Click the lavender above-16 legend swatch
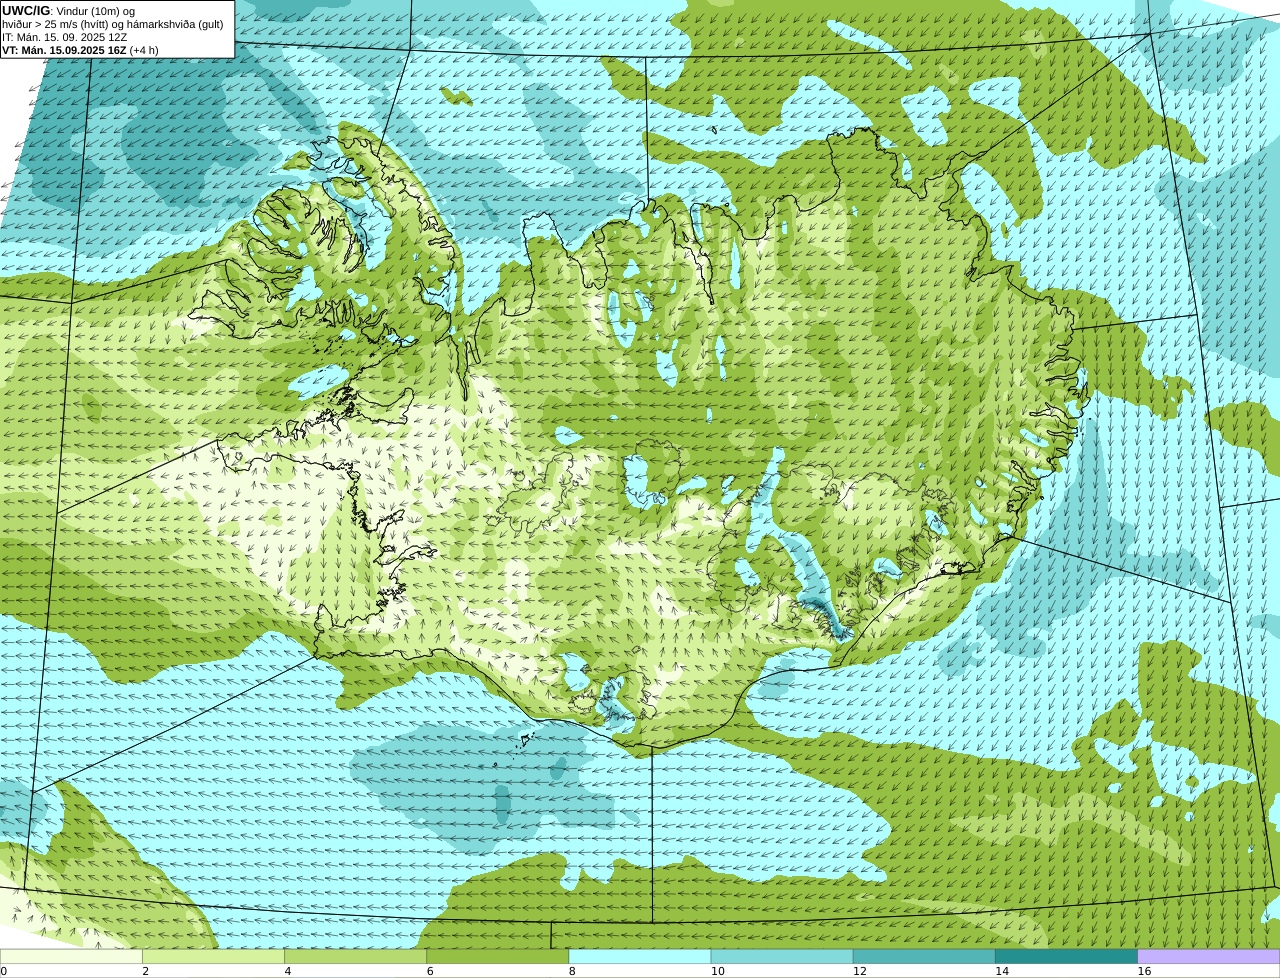This screenshot has width=1280, height=978. click(1209, 956)
